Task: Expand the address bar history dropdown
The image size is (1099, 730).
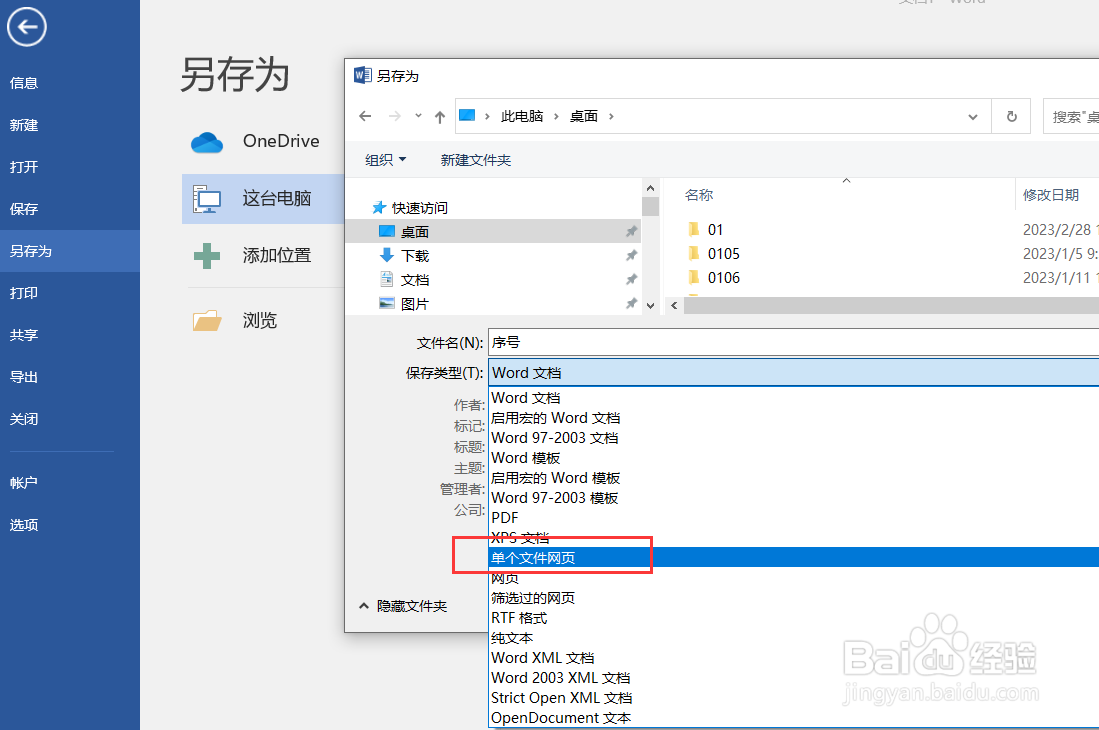Action: 973,117
